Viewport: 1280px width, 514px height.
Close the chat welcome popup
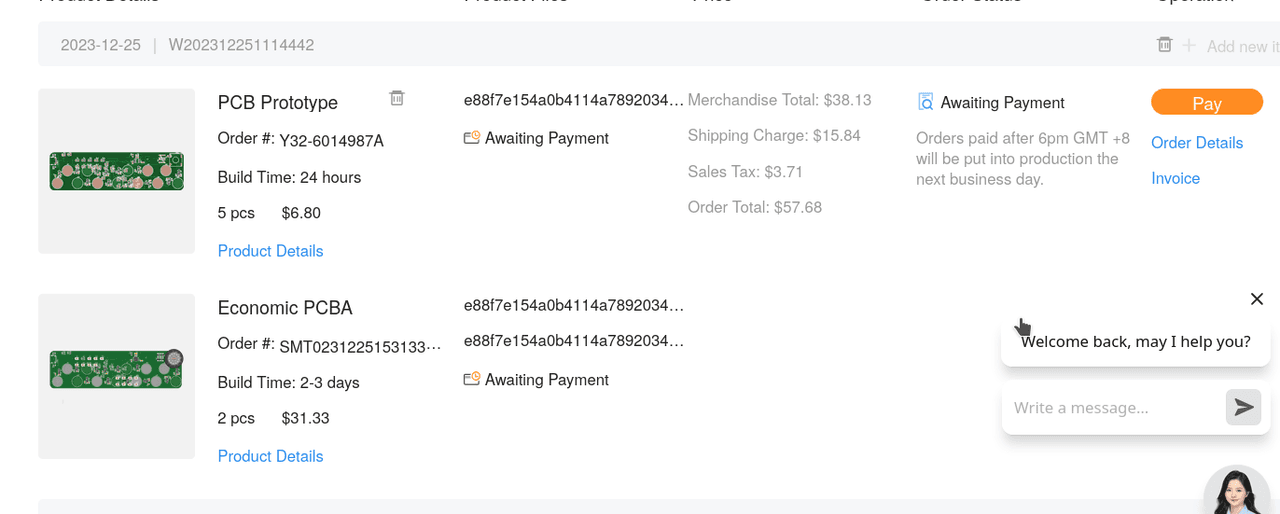[1257, 299]
